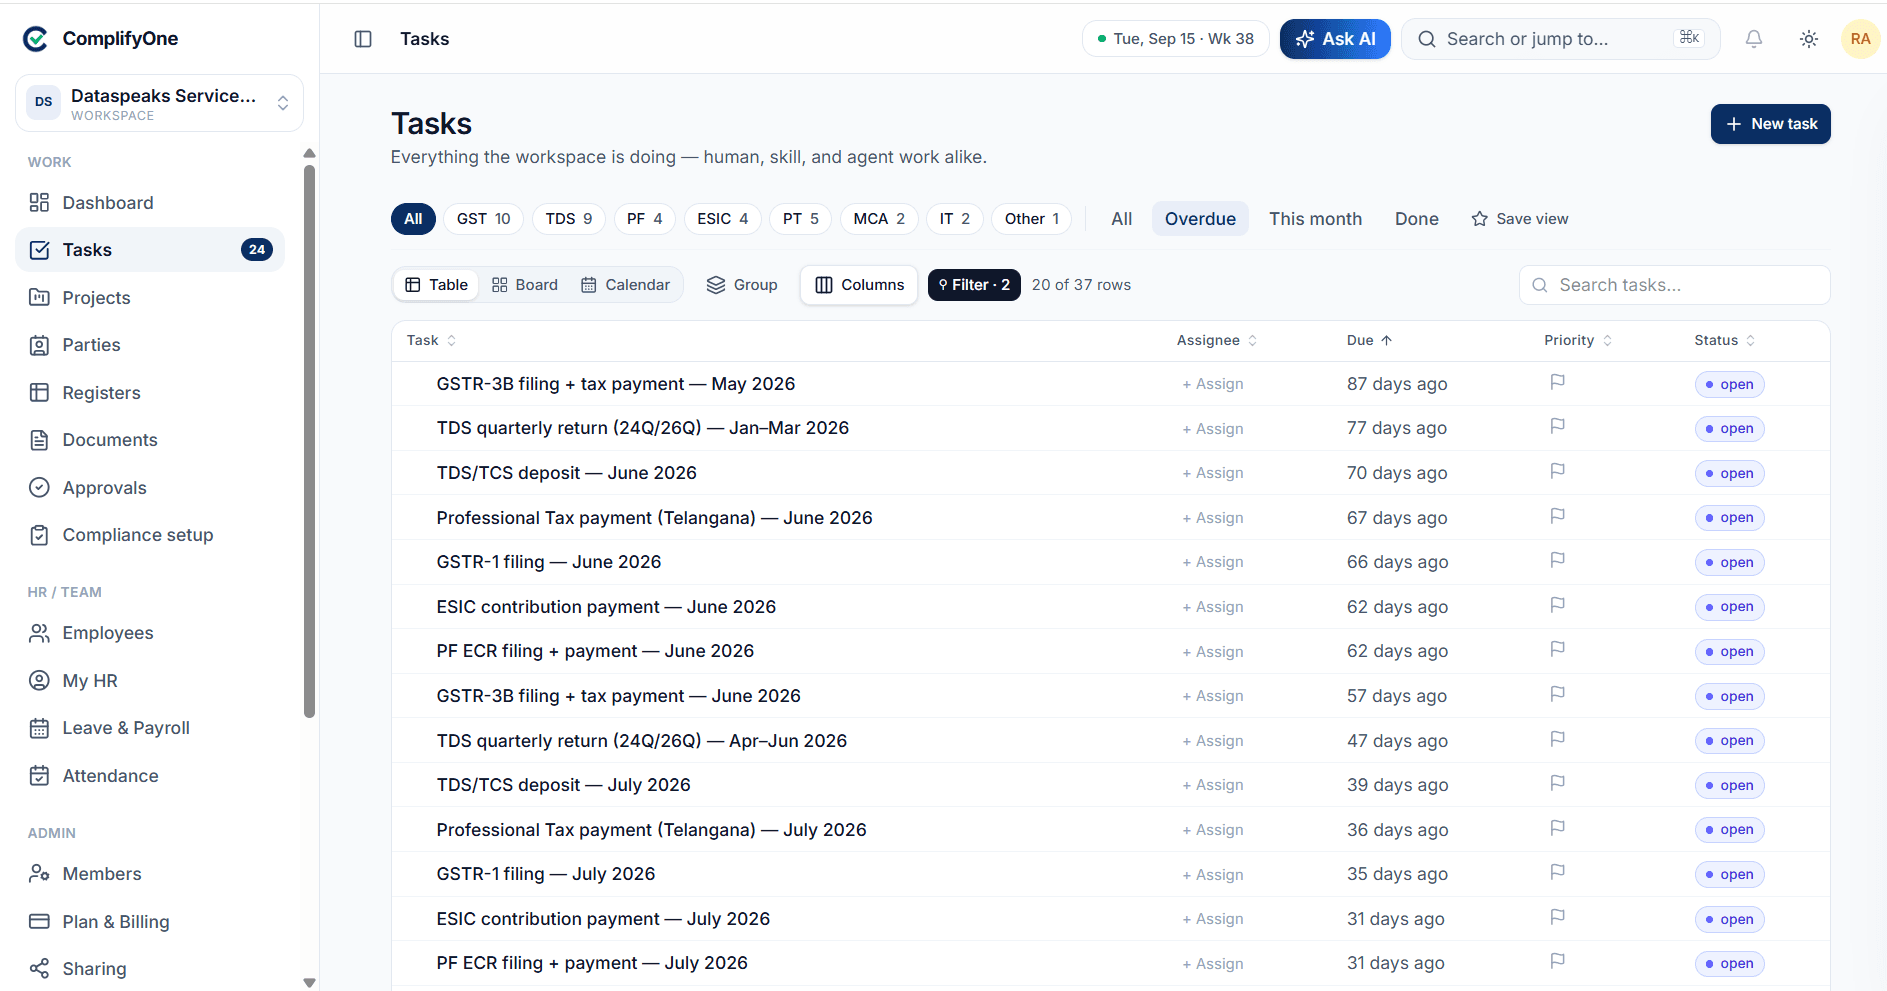Click the star Save view button

1519,219
